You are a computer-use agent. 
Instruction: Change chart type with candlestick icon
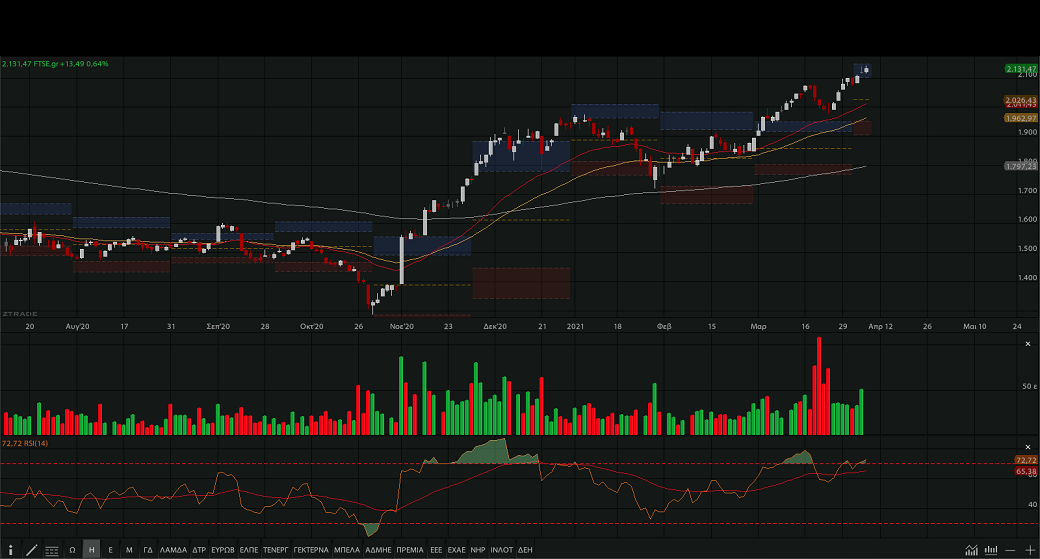(991, 550)
